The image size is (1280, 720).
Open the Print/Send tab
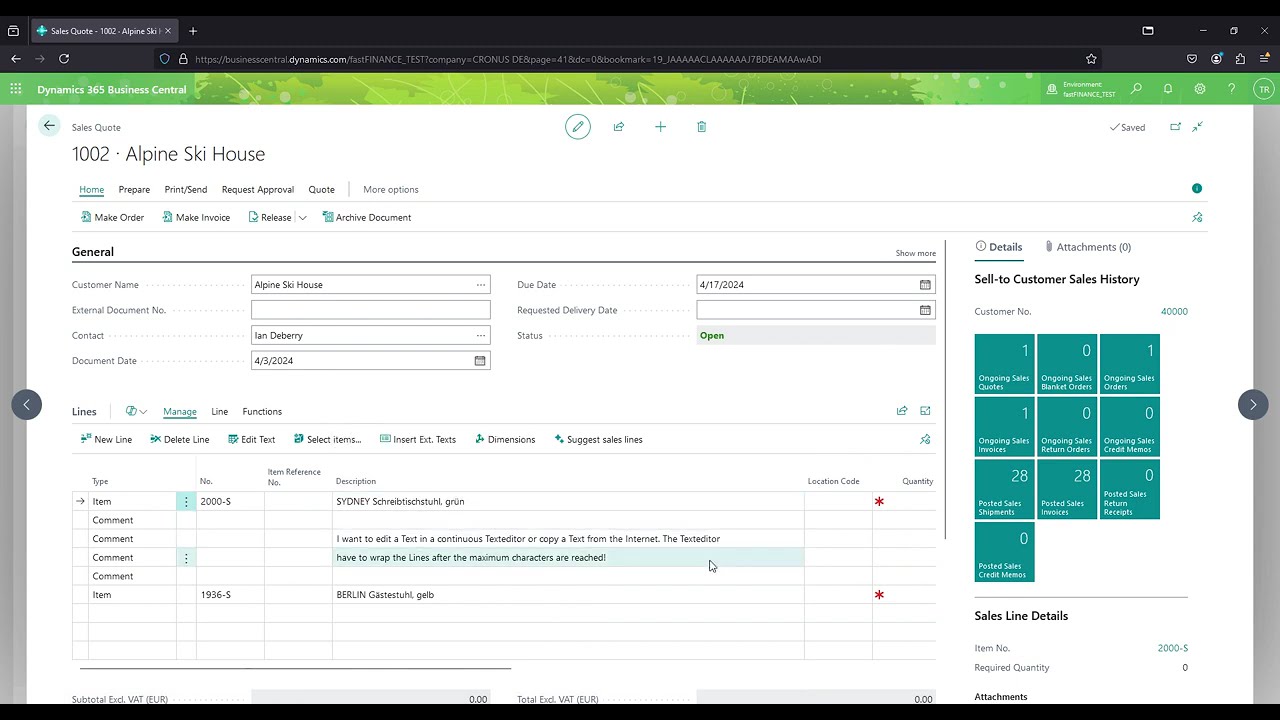[186, 189]
